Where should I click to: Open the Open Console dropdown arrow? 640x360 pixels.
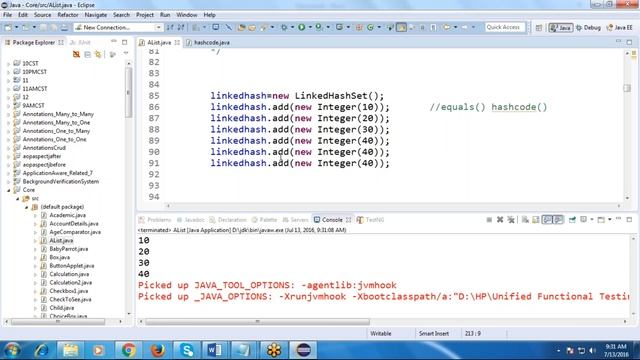pyautogui.click(x=609, y=220)
